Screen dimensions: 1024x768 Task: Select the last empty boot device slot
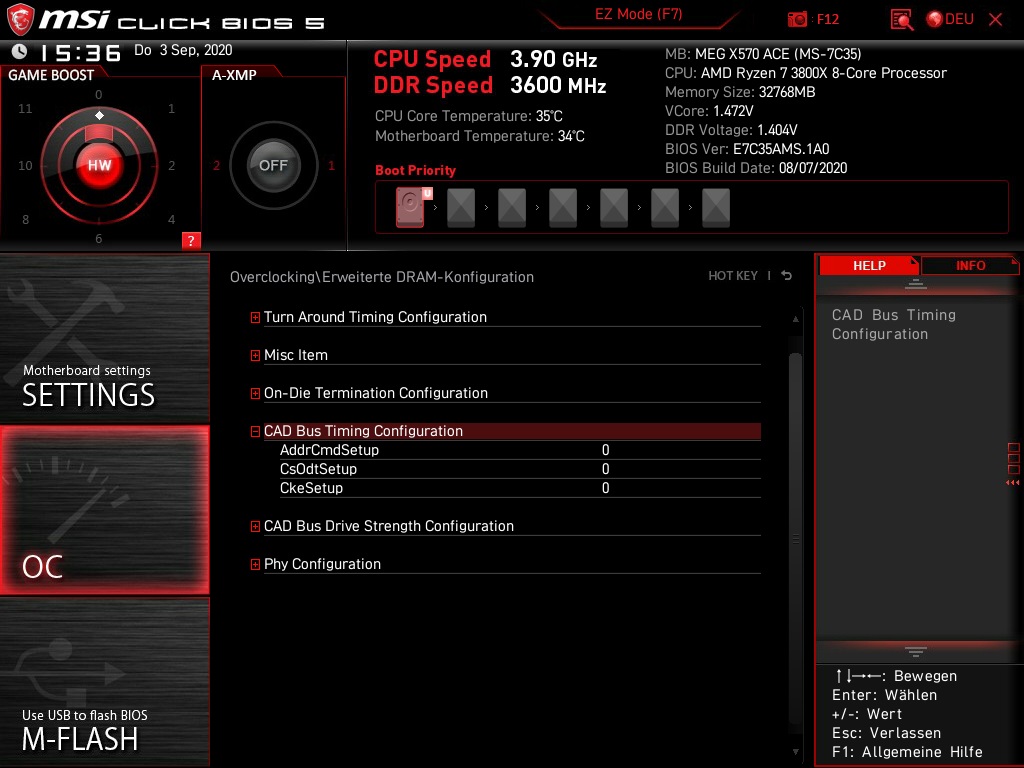click(x=716, y=208)
